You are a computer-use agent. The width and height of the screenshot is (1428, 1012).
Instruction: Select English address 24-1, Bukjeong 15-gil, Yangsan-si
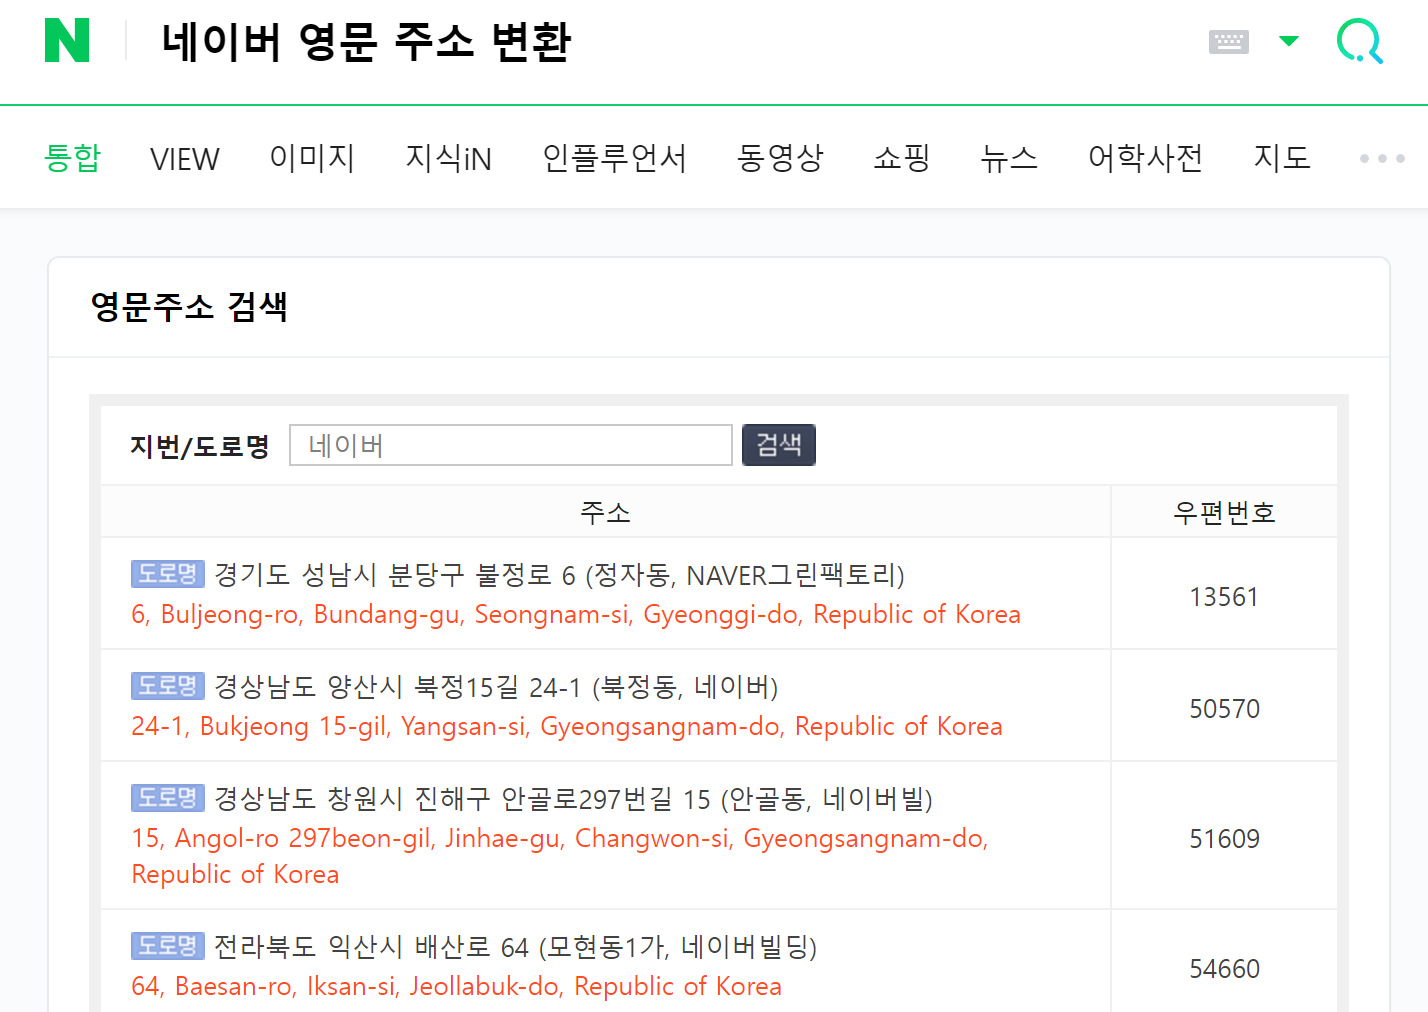(567, 726)
